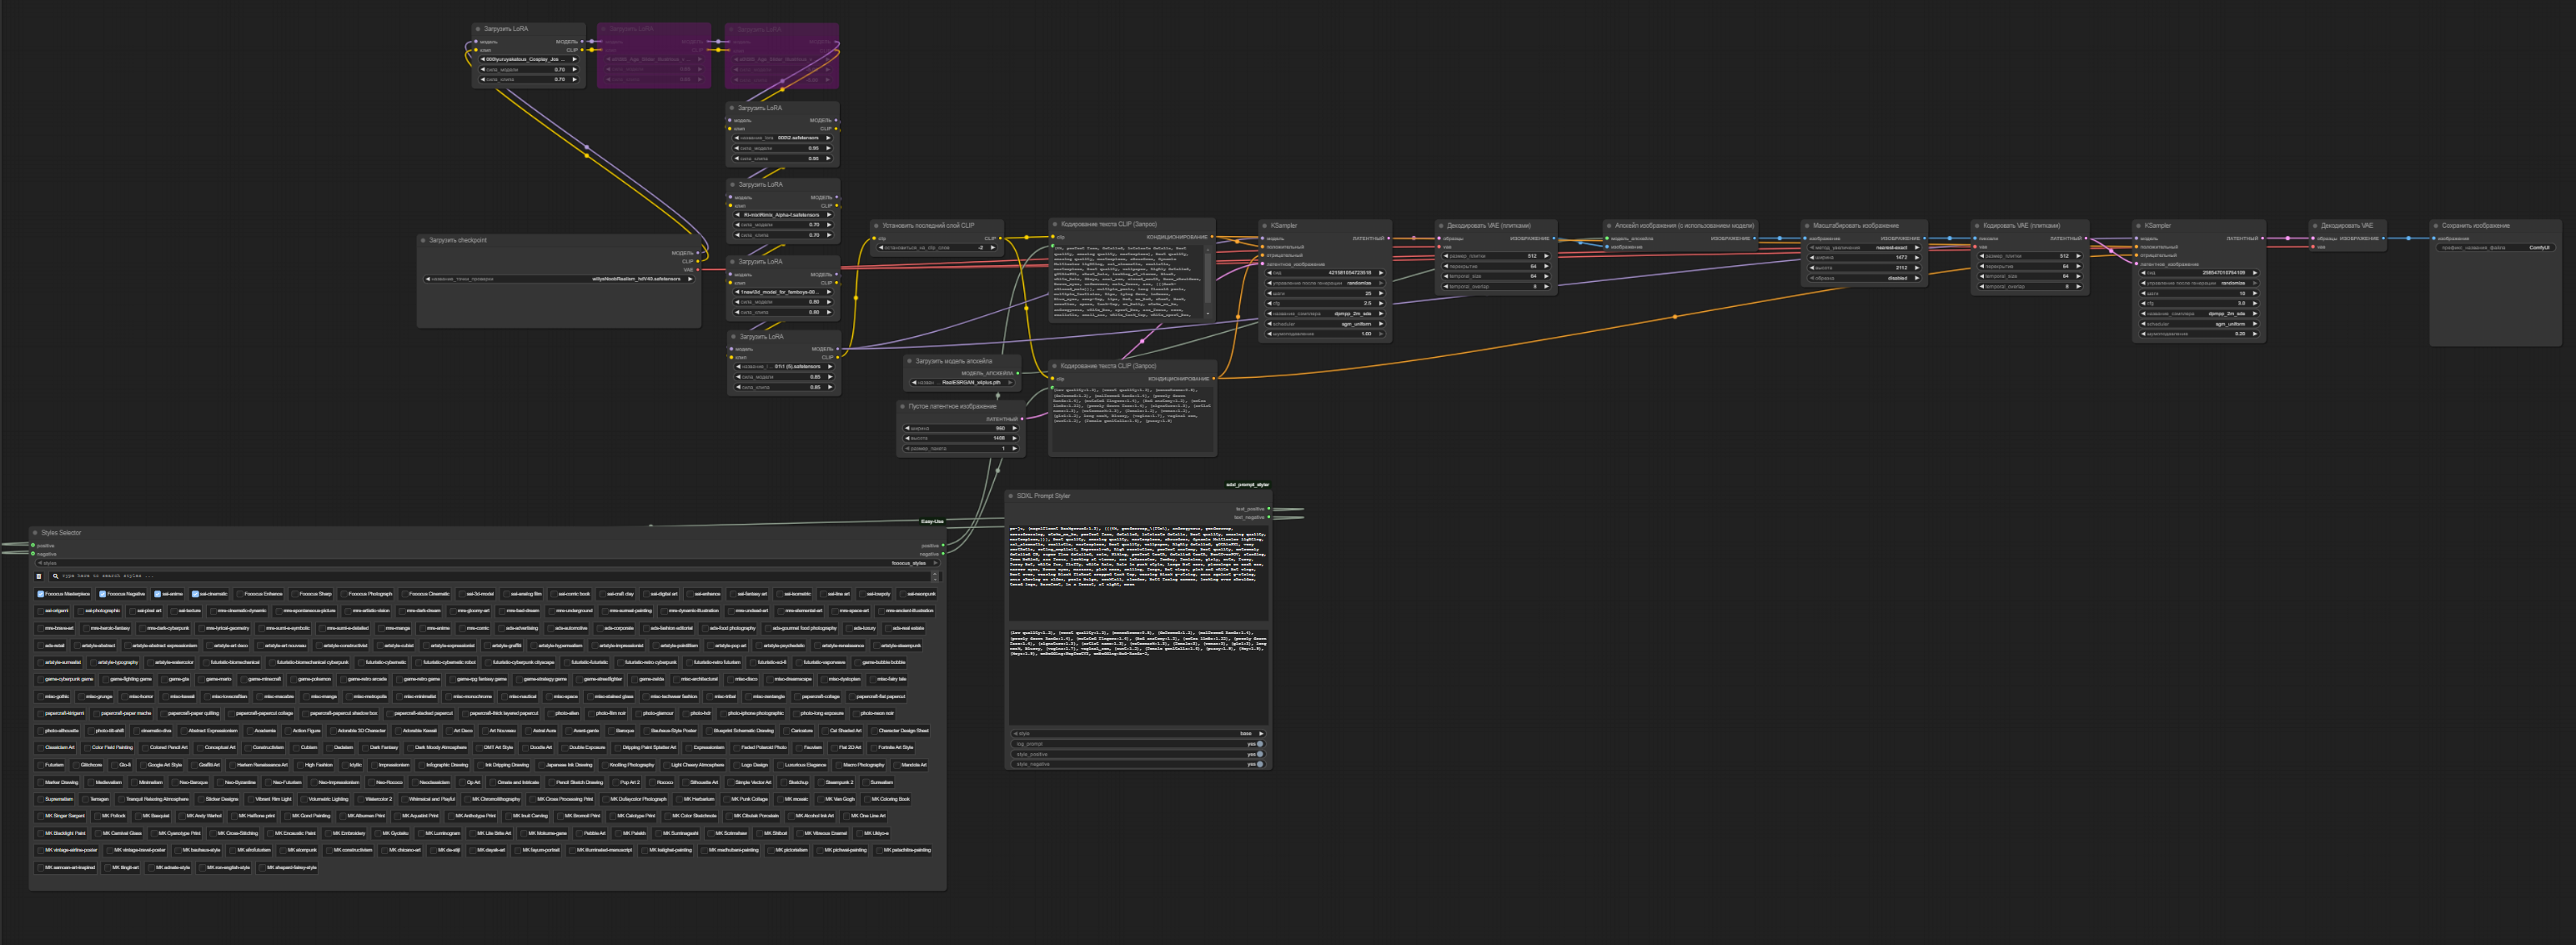The image size is (2576, 945).
Task: Toggle style_positive in SDXL Prompt Styler
Action: coord(1138,754)
